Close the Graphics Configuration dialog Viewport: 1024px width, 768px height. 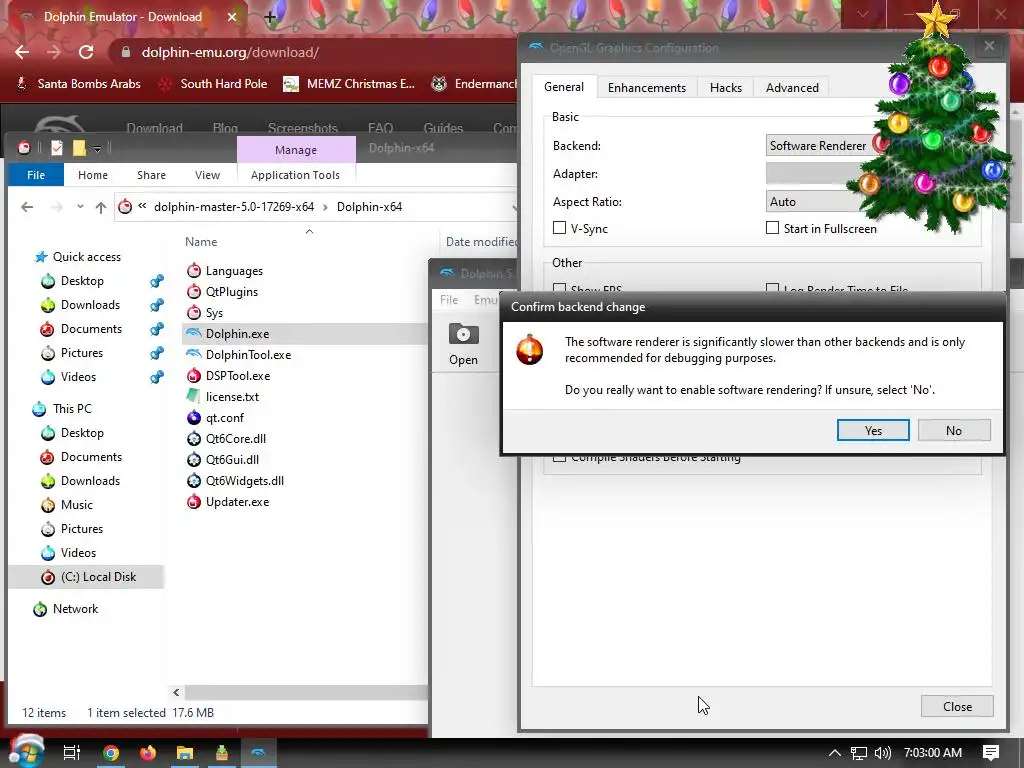coord(957,707)
